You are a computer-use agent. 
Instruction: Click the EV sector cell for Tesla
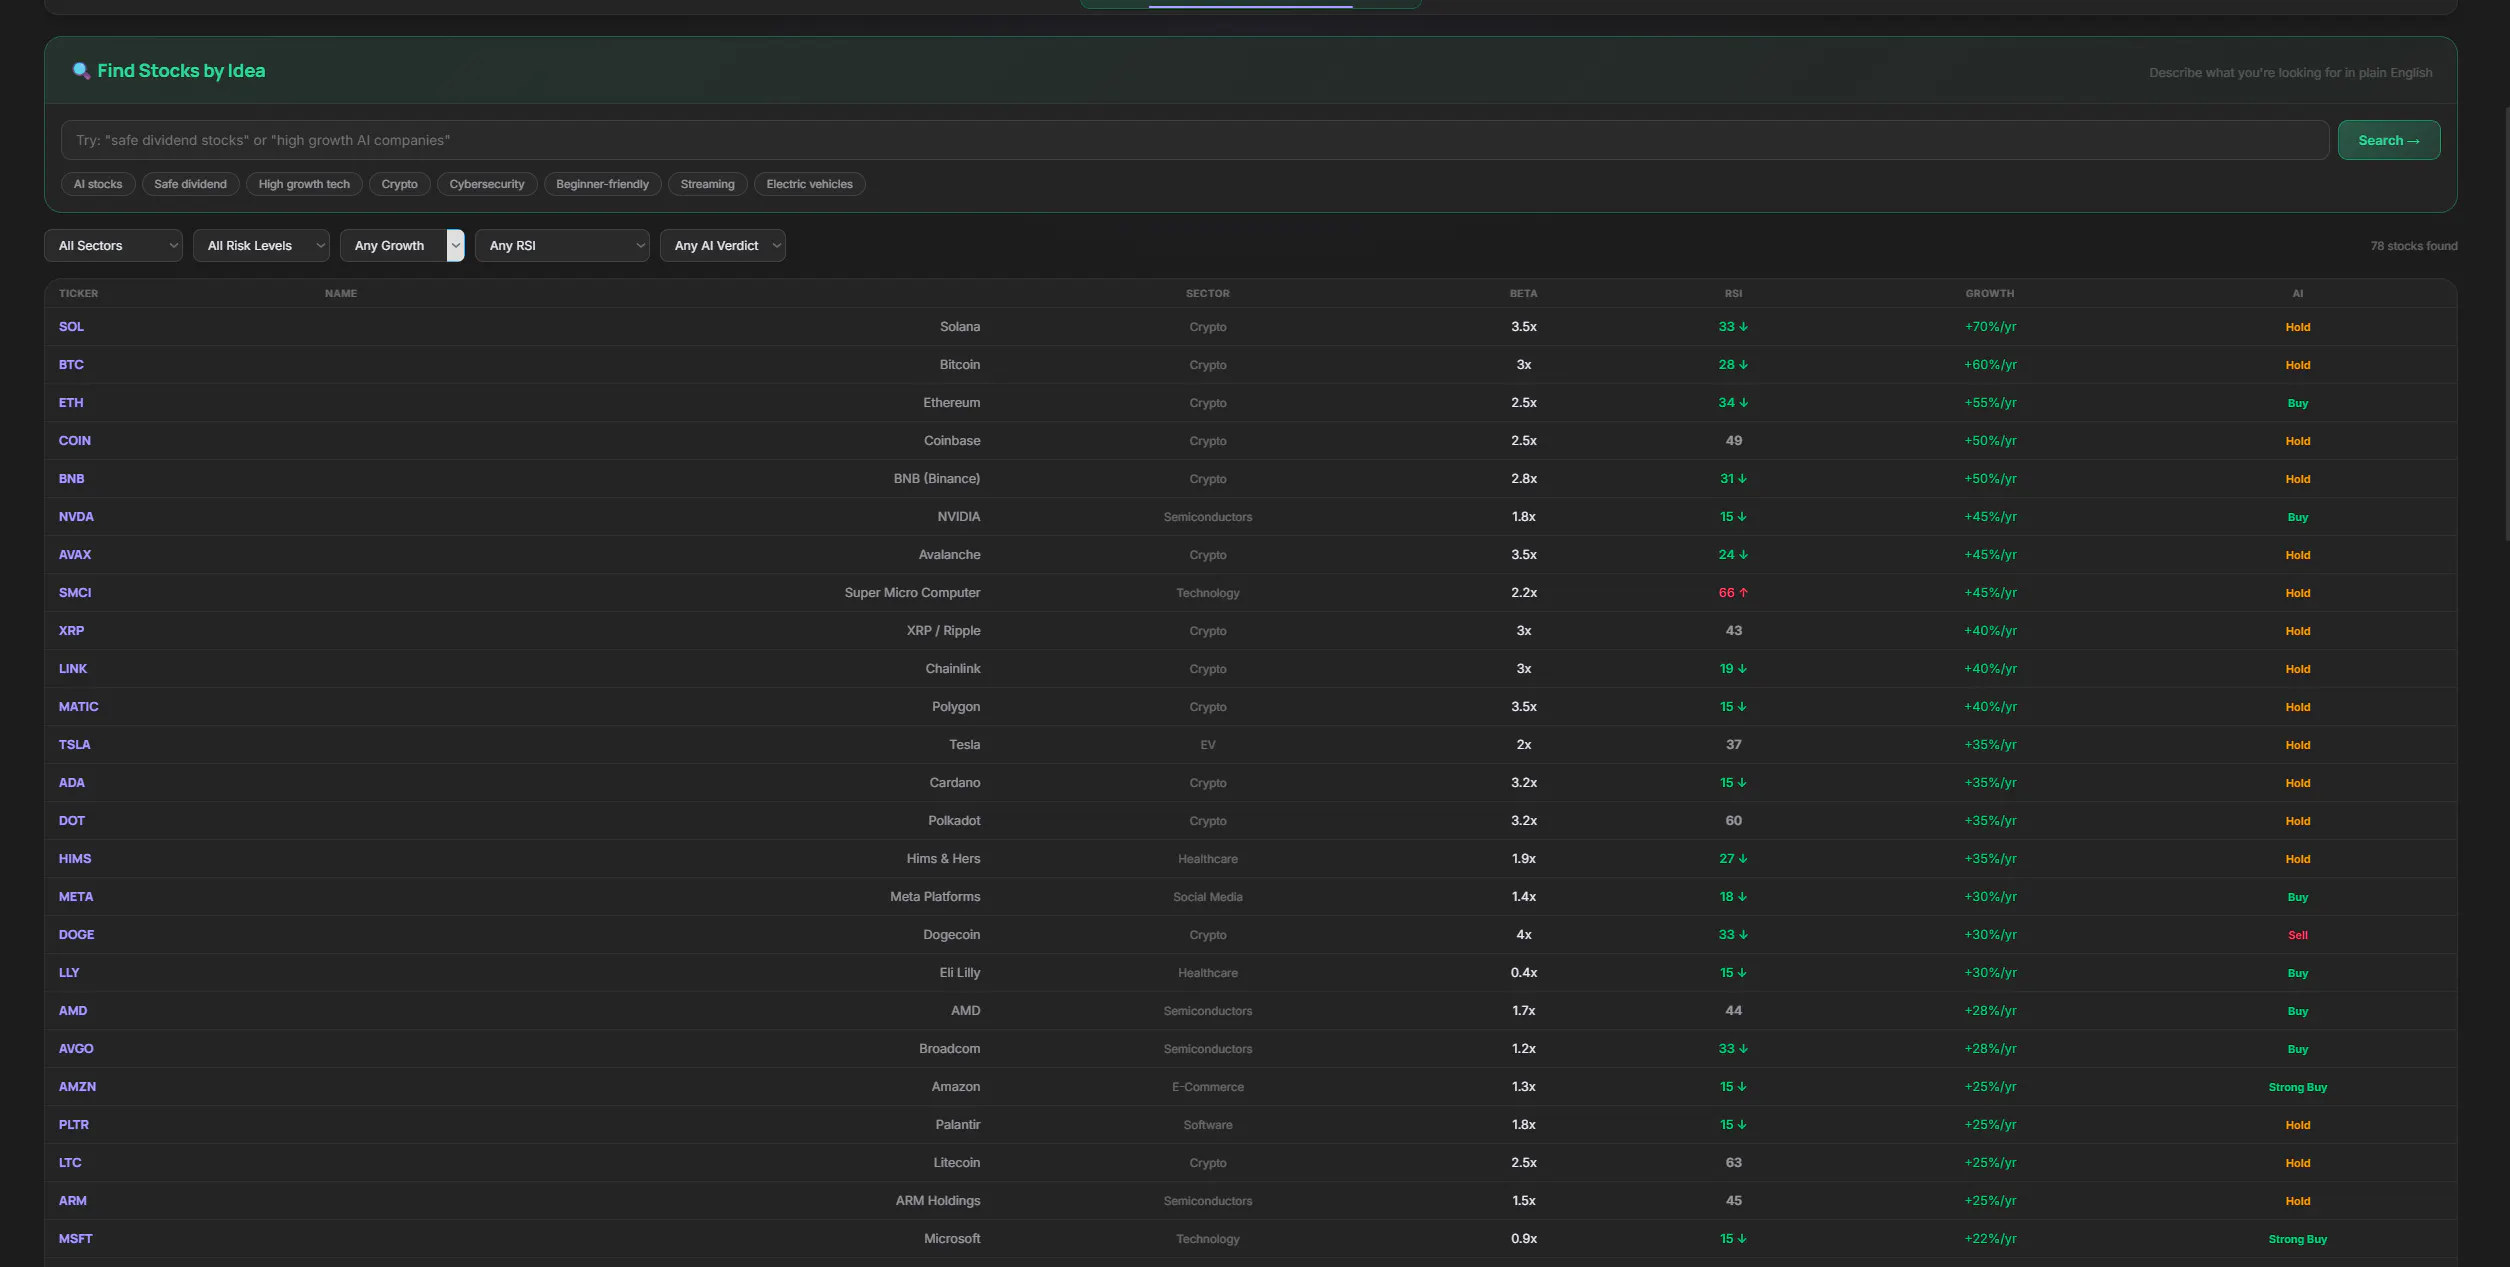(x=1208, y=745)
